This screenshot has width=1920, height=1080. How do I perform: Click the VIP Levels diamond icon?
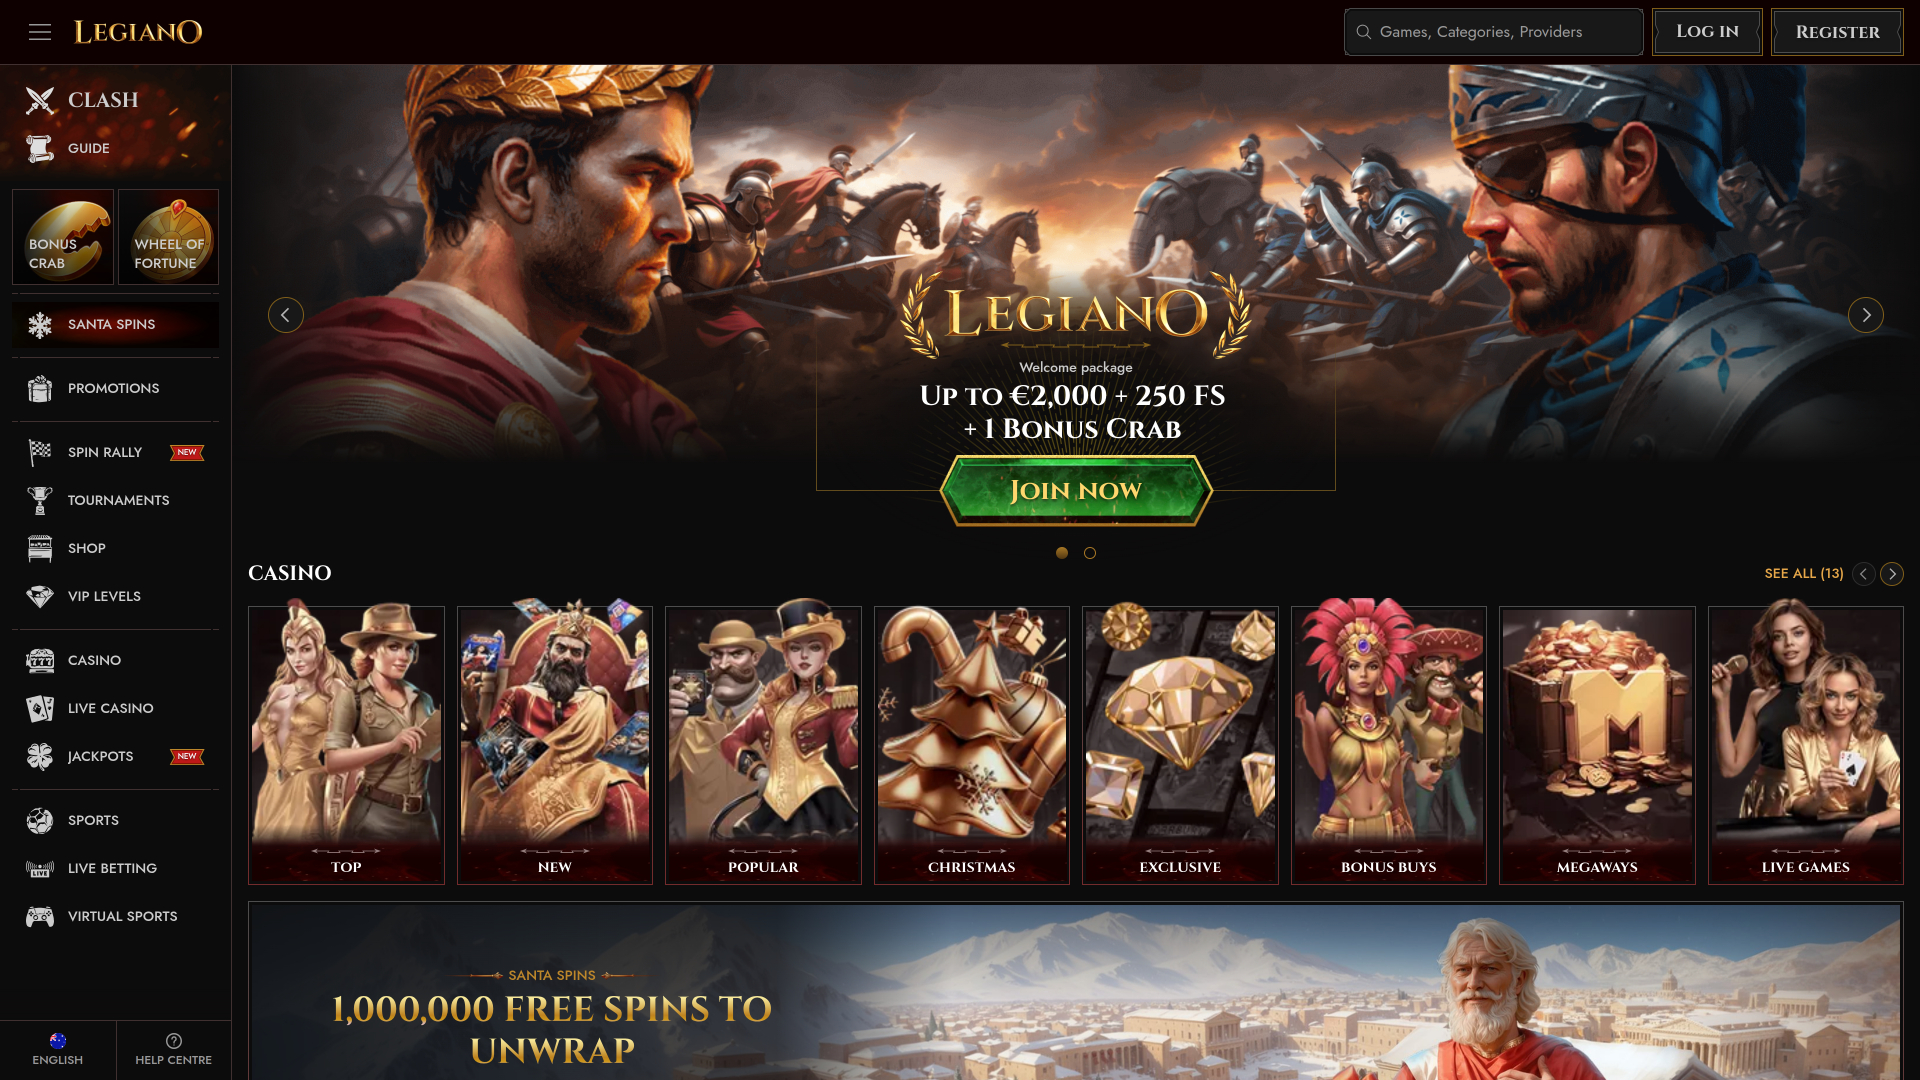click(x=40, y=596)
